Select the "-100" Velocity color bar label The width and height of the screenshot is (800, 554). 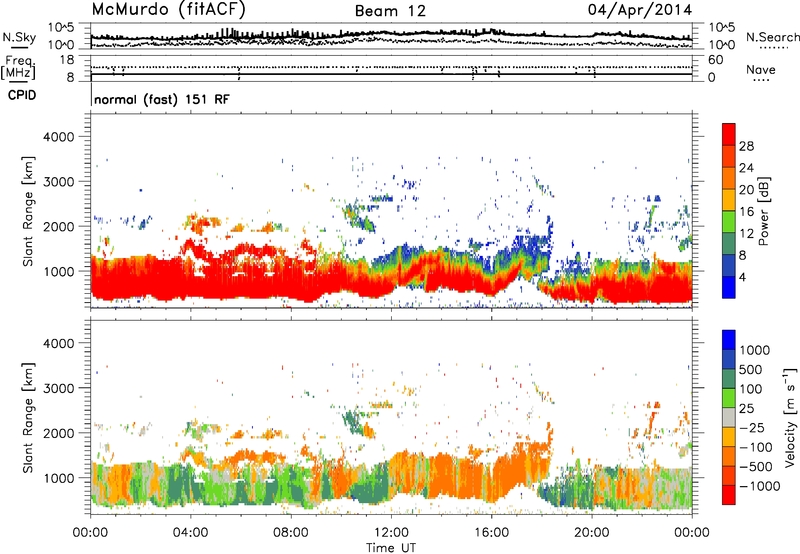[756, 447]
